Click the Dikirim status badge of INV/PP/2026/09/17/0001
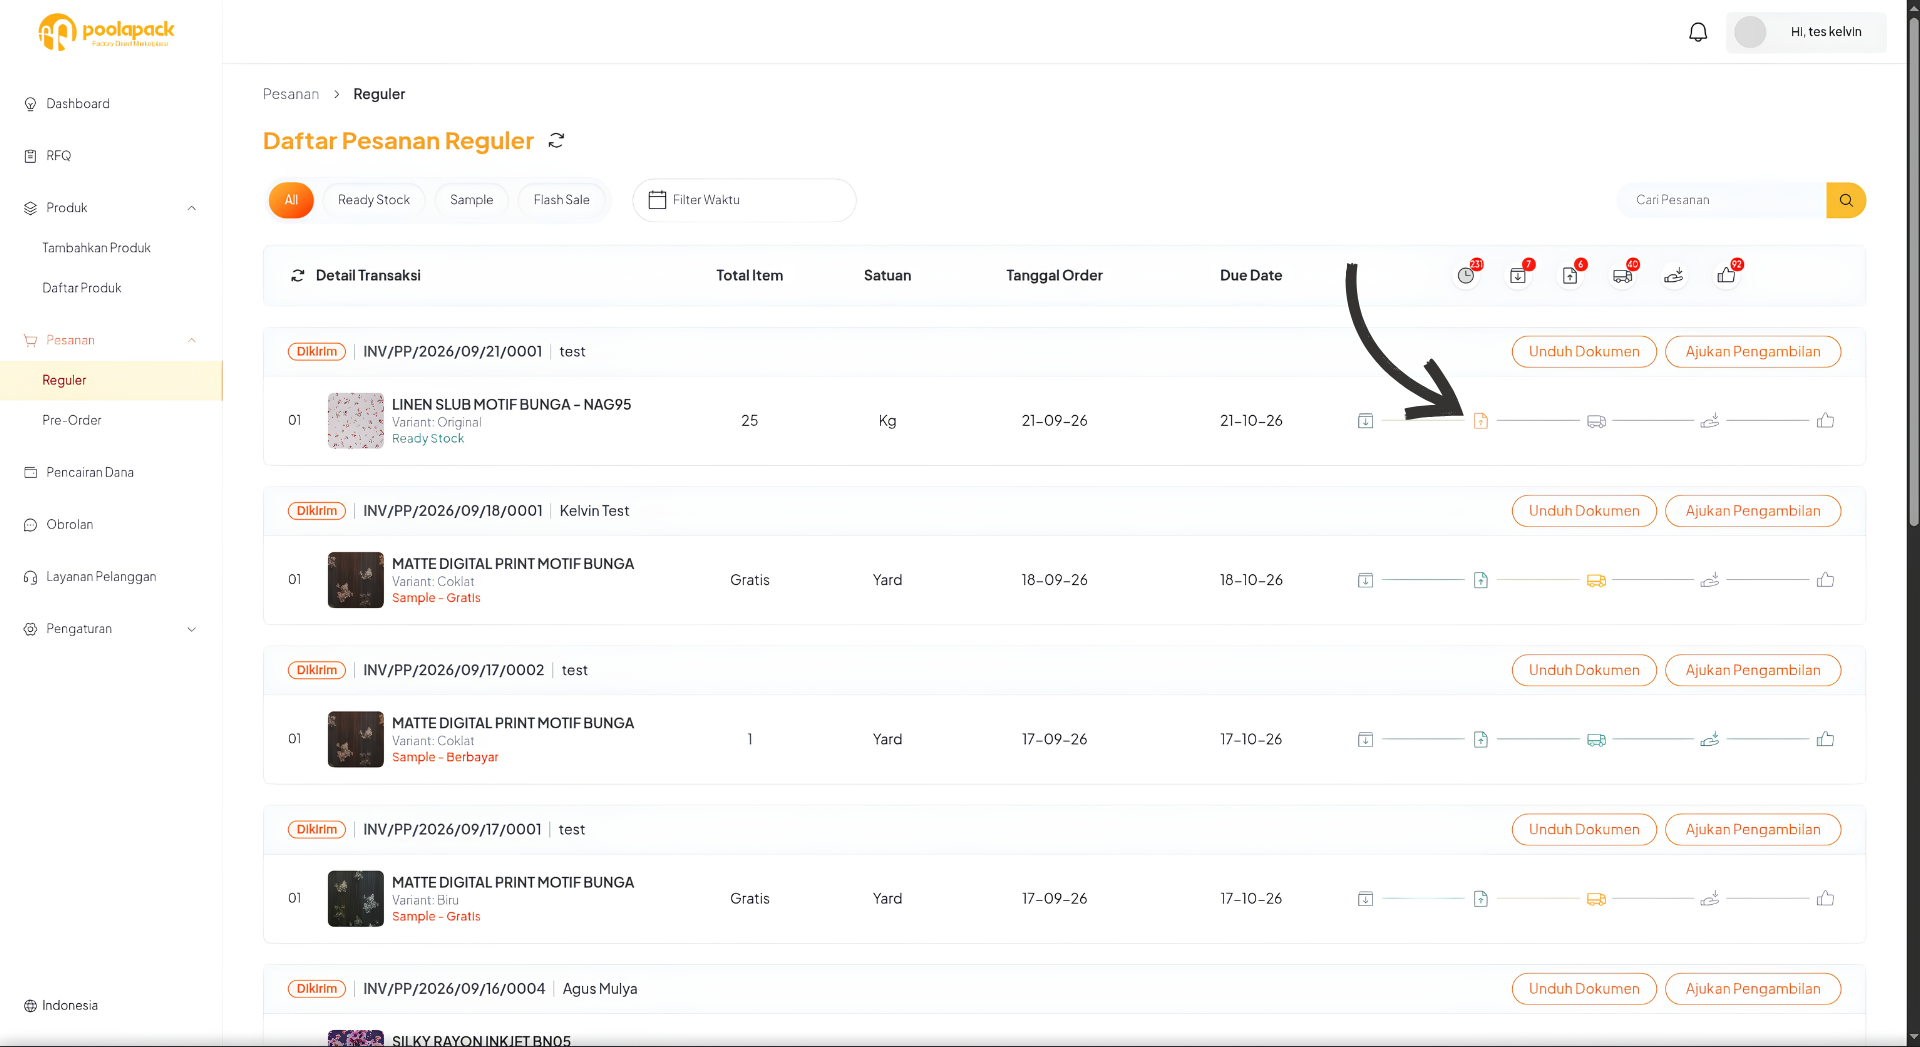 point(317,830)
